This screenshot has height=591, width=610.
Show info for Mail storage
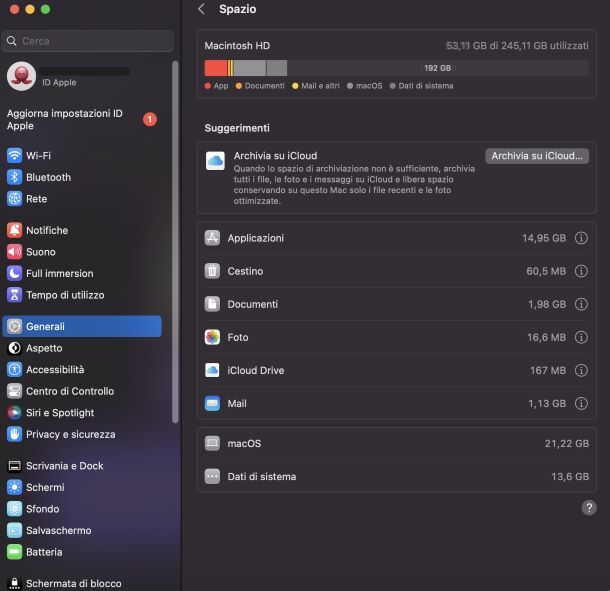(x=581, y=403)
